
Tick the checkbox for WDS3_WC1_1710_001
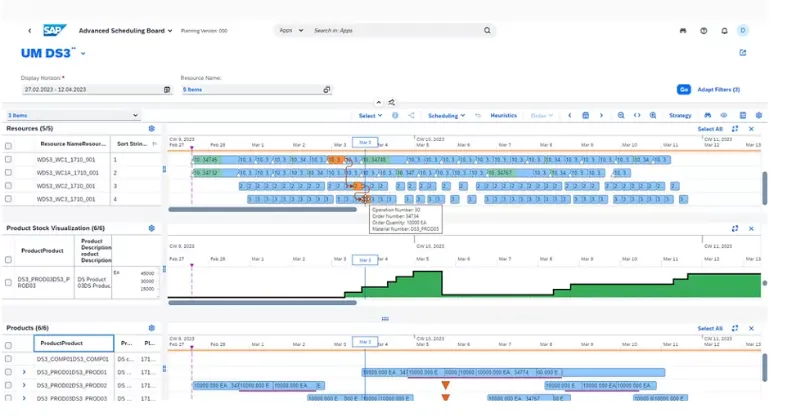pyautogui.click(x=8, y=160)
